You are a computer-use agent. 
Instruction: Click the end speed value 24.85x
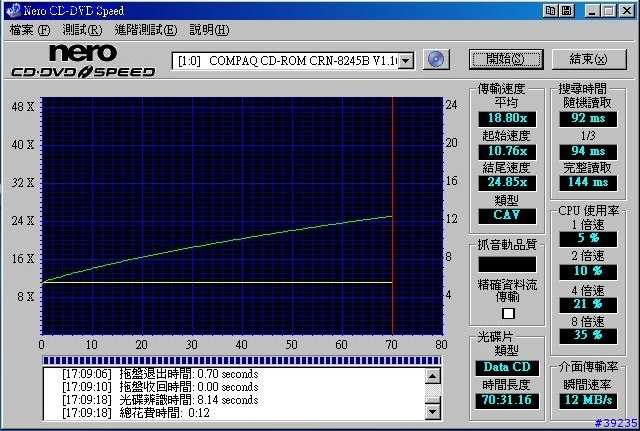507,182
